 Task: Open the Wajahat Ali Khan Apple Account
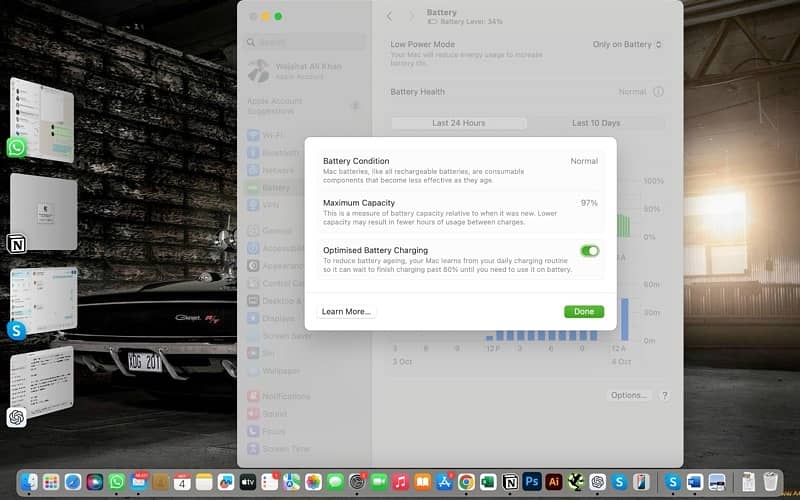300,70
